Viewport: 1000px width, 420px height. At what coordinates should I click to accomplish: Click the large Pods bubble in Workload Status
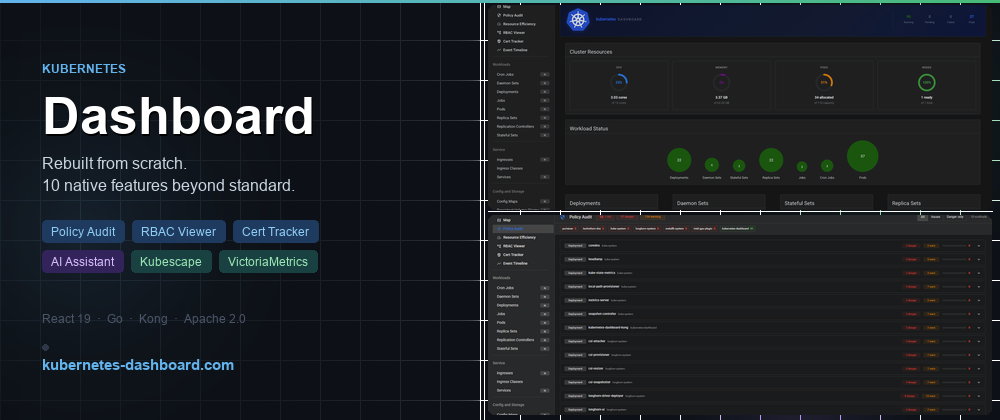tap(862, 156)
